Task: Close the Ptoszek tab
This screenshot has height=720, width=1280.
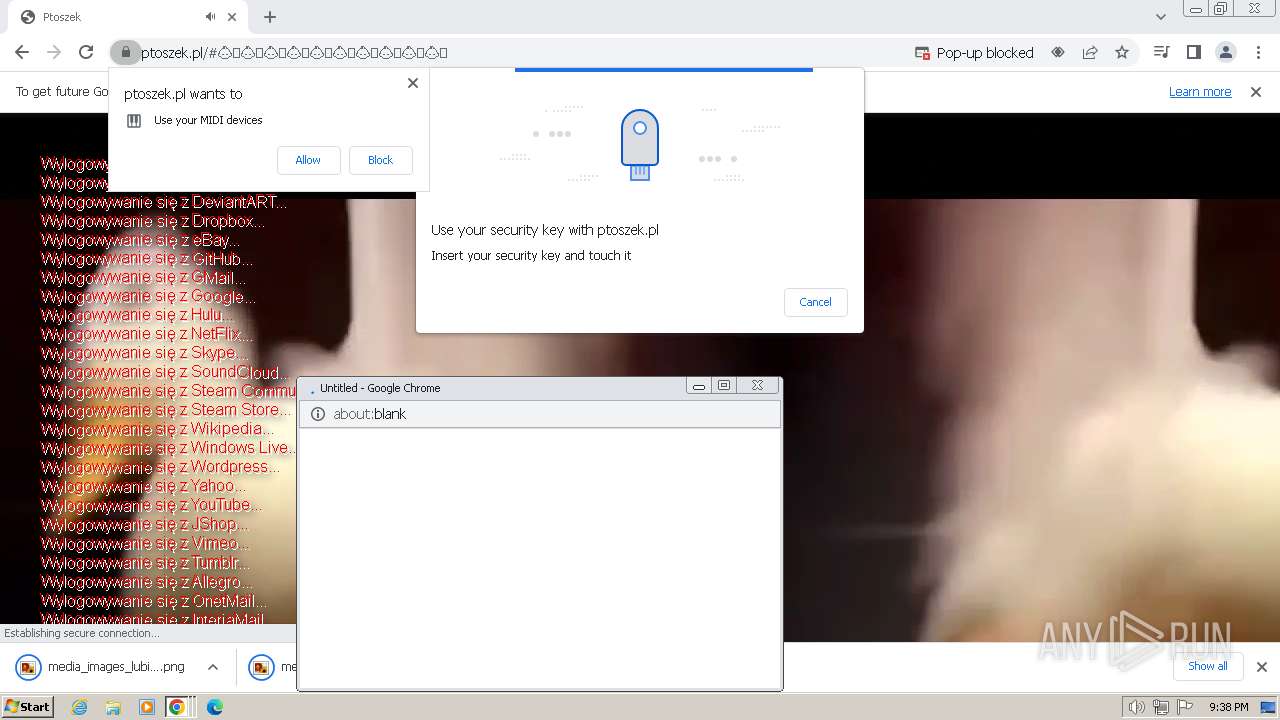Action: click(x=233, y=17)
